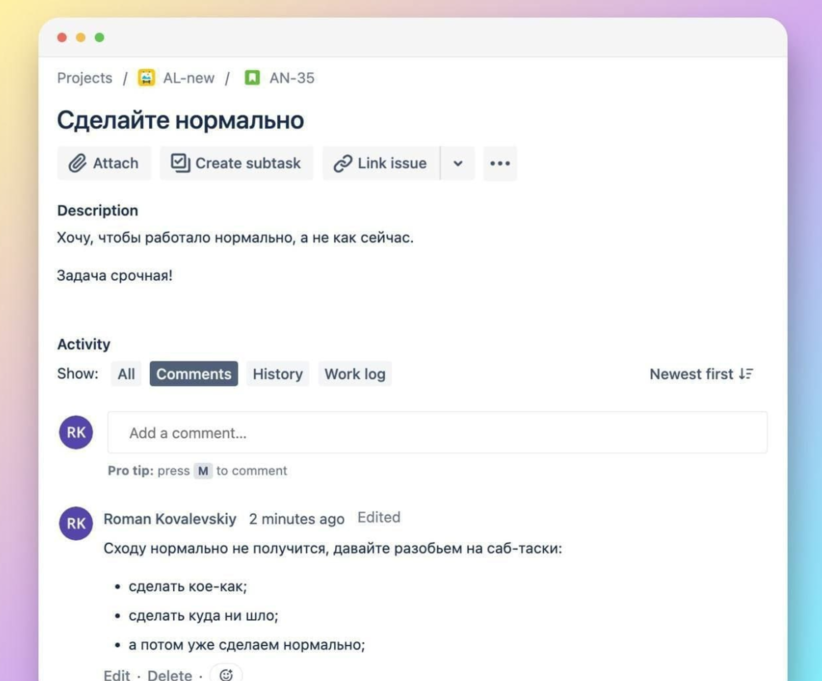Open the AL-new project breadcrumb link
The width and height of the screenshot is (822, 681).
pyautogui.click(x=189, y=78)
